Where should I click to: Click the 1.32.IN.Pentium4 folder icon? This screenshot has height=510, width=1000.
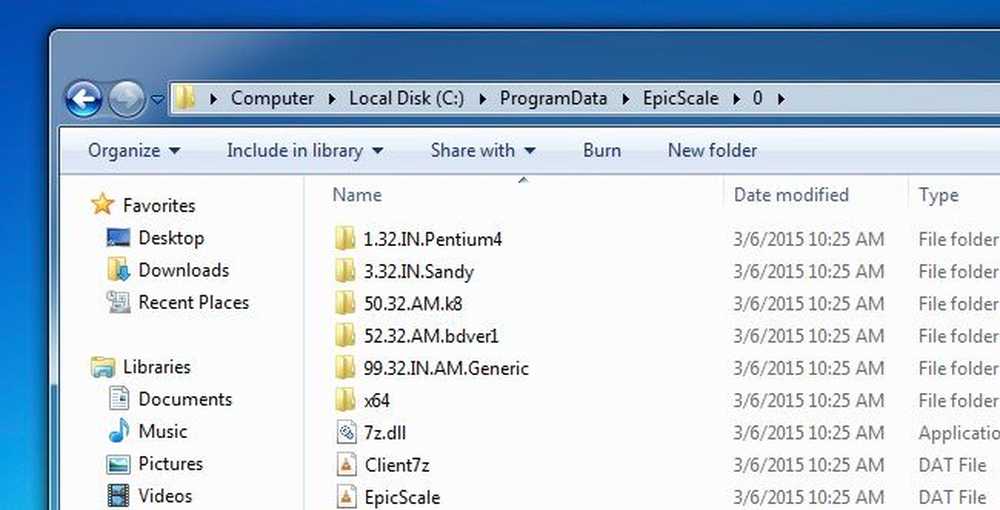[x=345, y=239]
